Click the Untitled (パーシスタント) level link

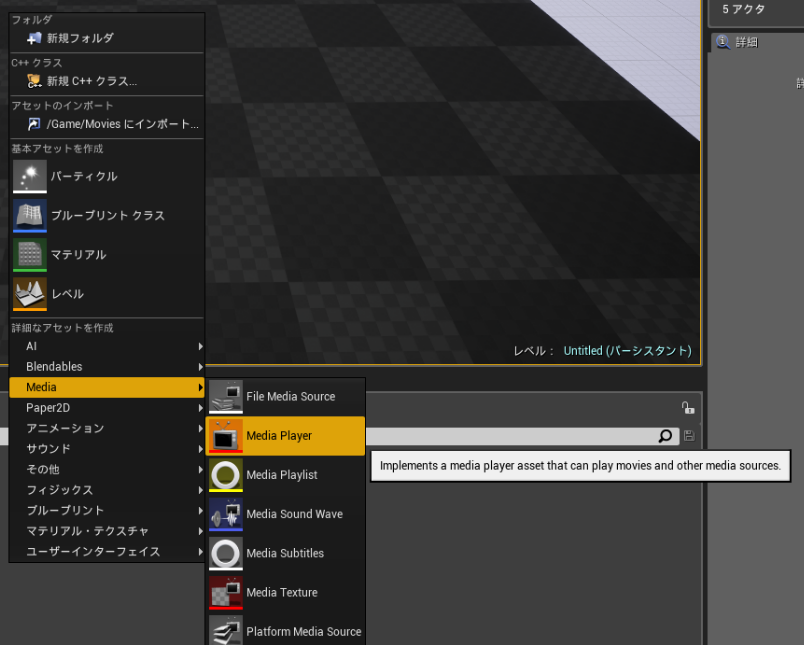(x=628, y=351)
